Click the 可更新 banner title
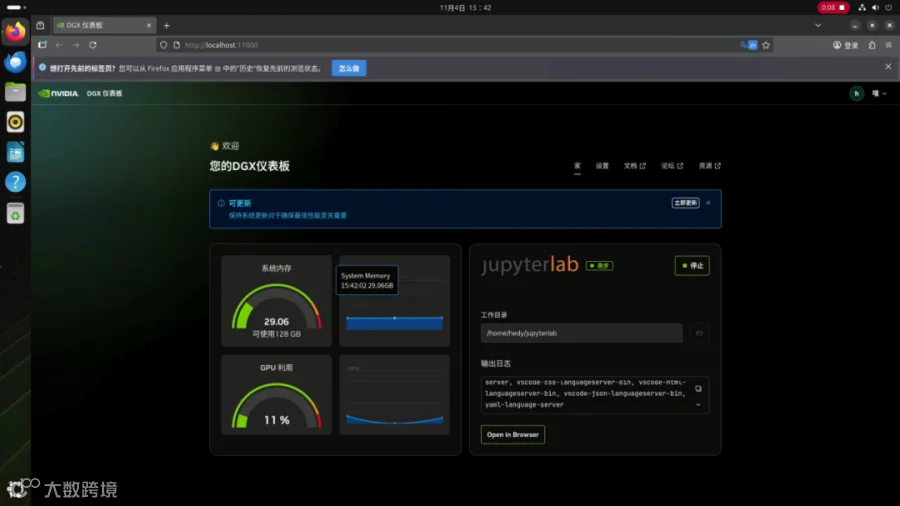This screenshot has height=506, width=900. pos(240,203)
